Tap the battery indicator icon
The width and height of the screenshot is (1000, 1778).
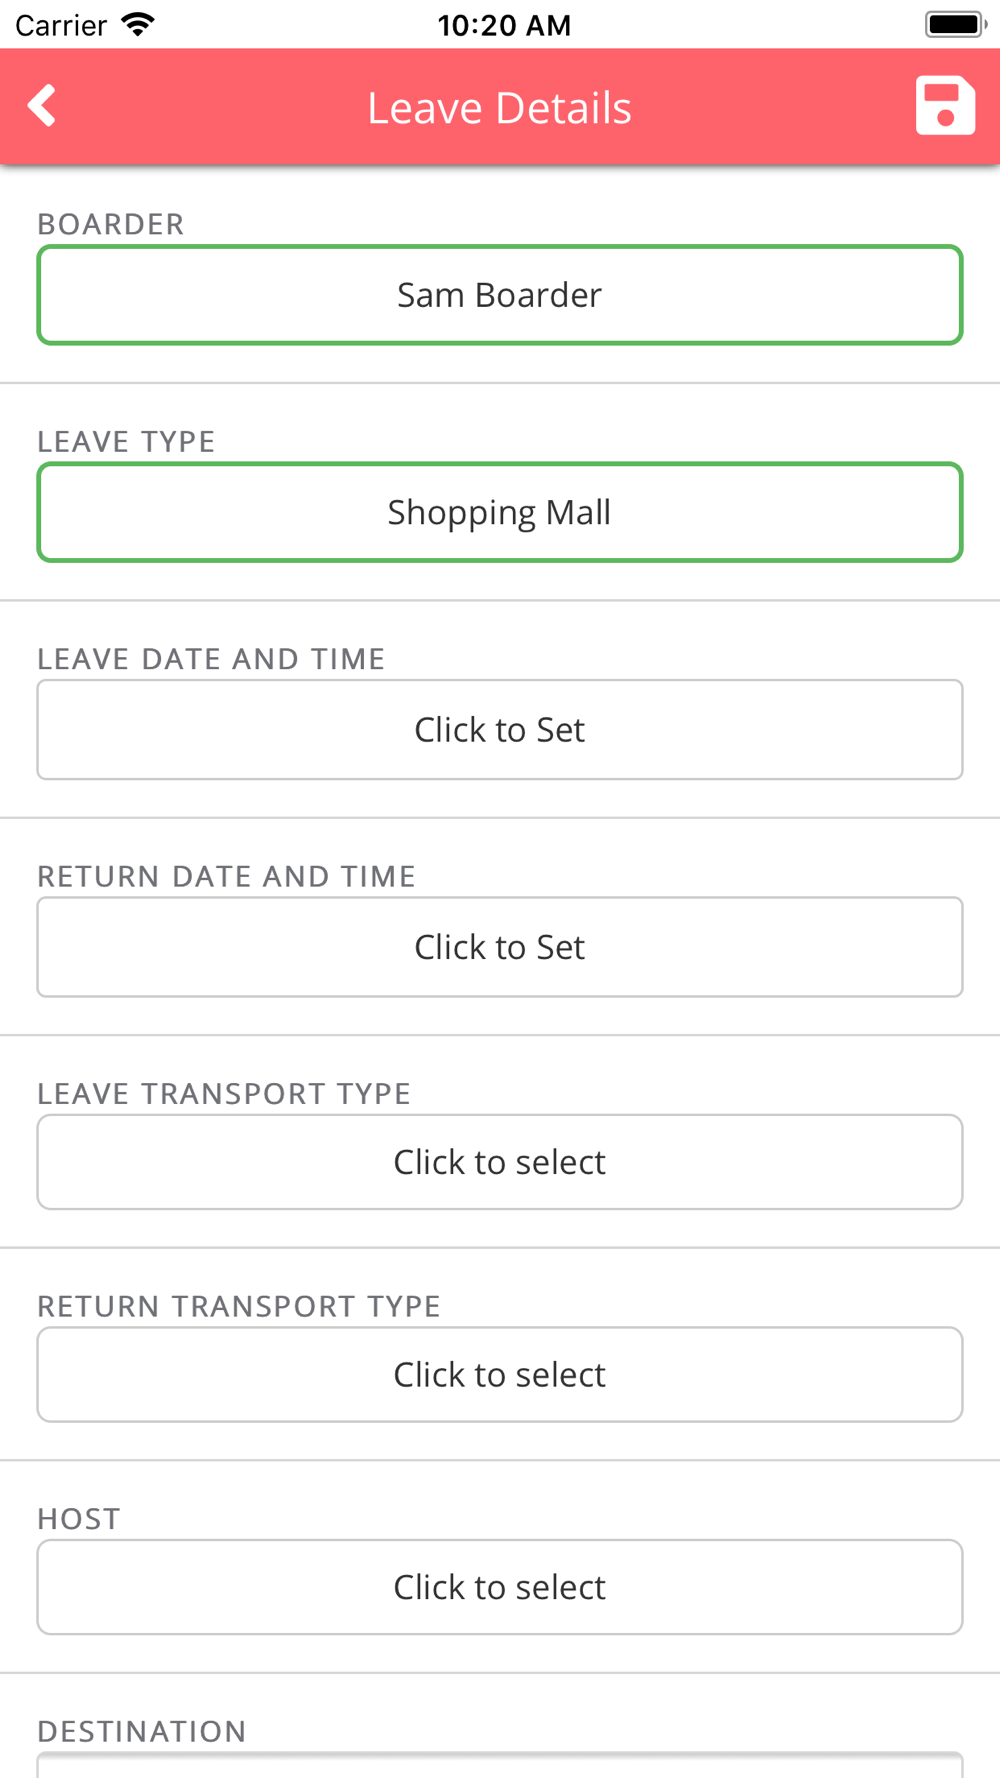(x=955, y=24)
